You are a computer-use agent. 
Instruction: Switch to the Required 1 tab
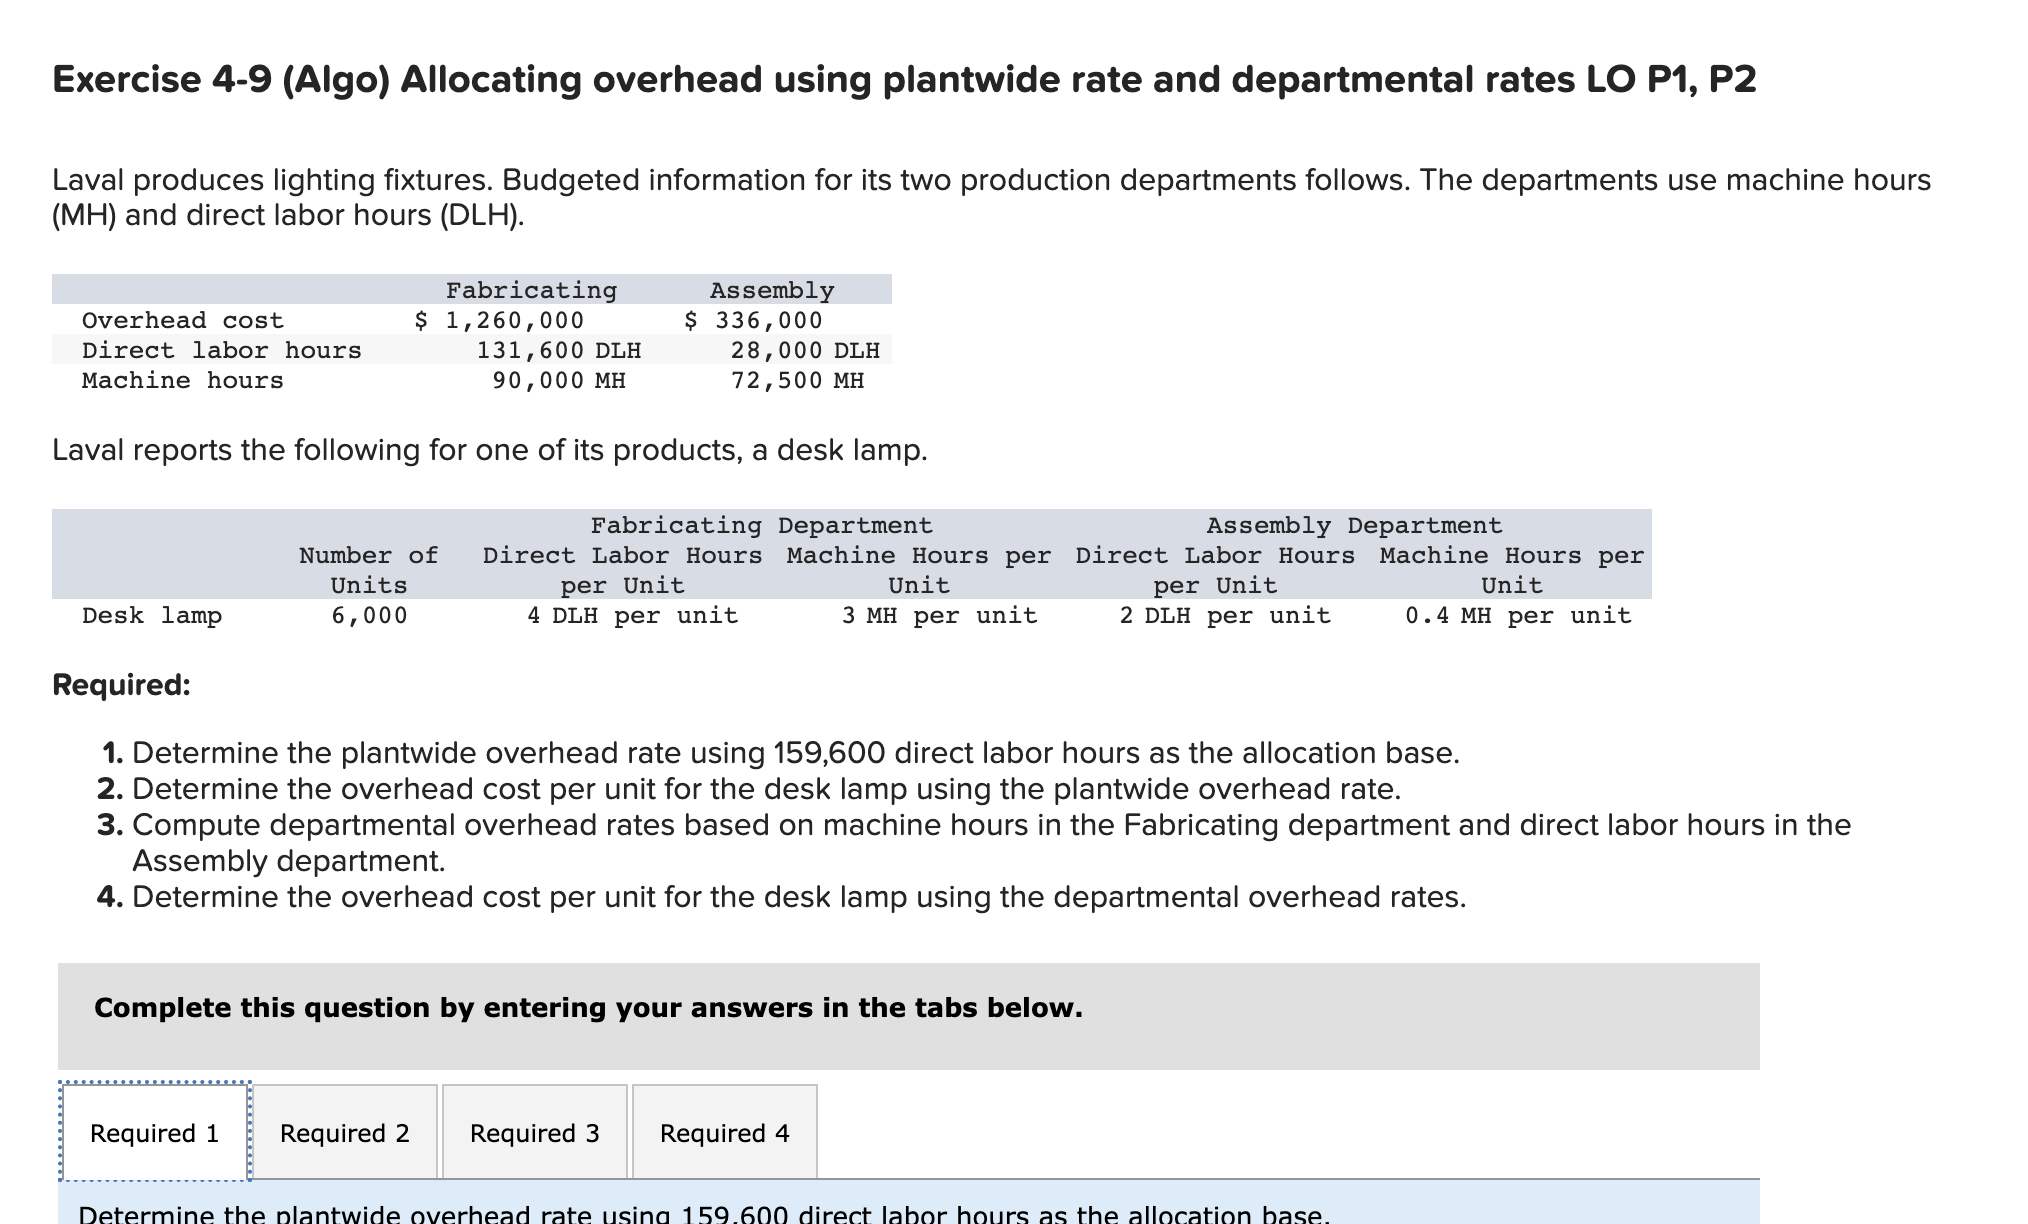pyautogui.click(x=155, y=1132)
